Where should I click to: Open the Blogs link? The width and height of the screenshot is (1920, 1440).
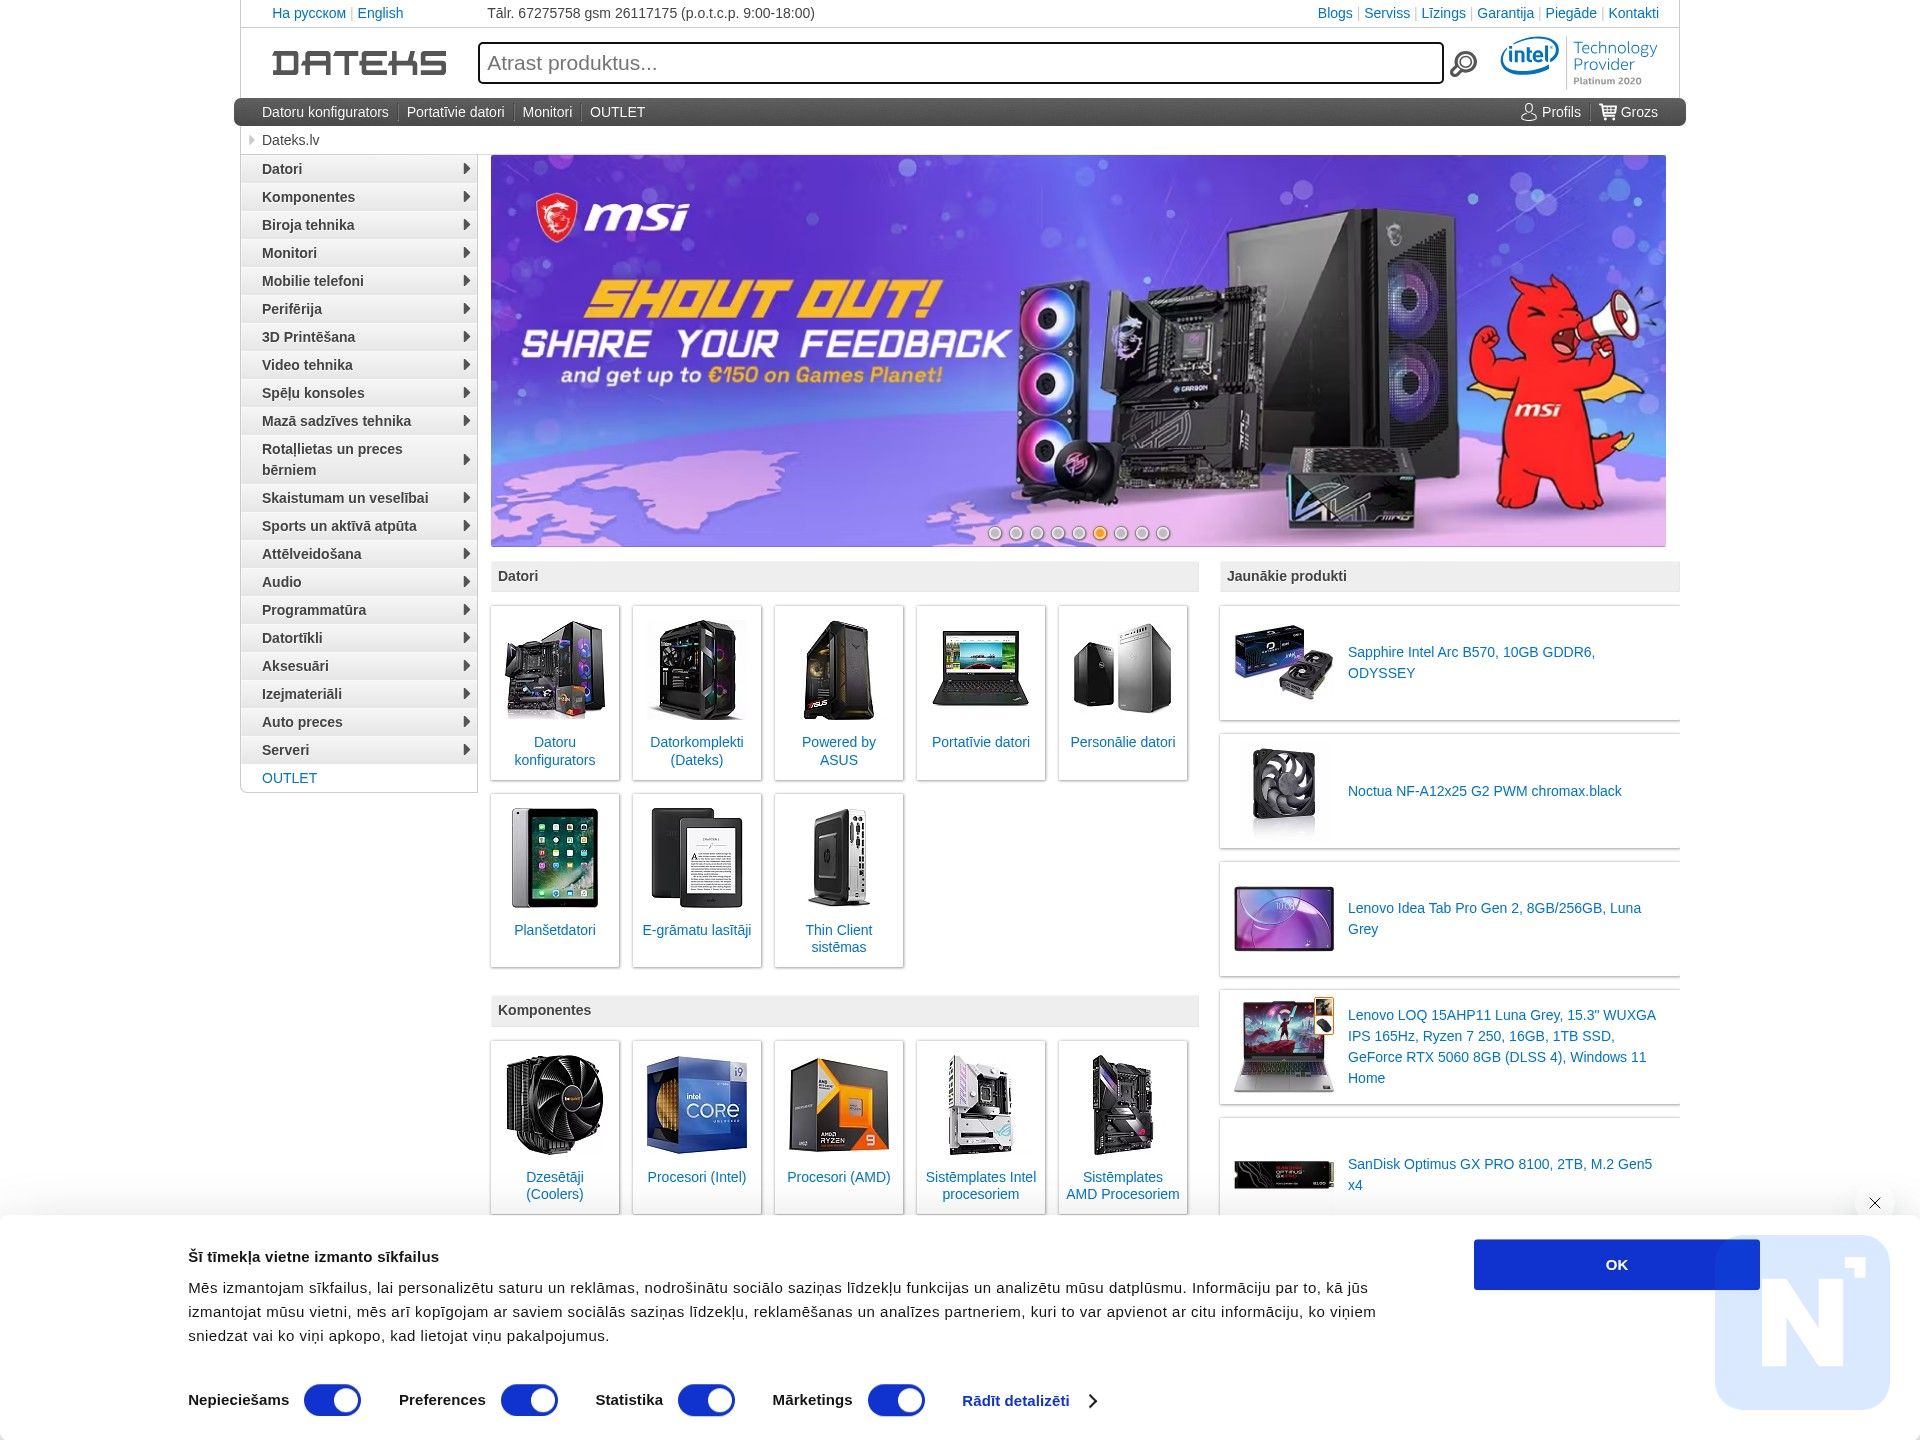pos(1335,13)
